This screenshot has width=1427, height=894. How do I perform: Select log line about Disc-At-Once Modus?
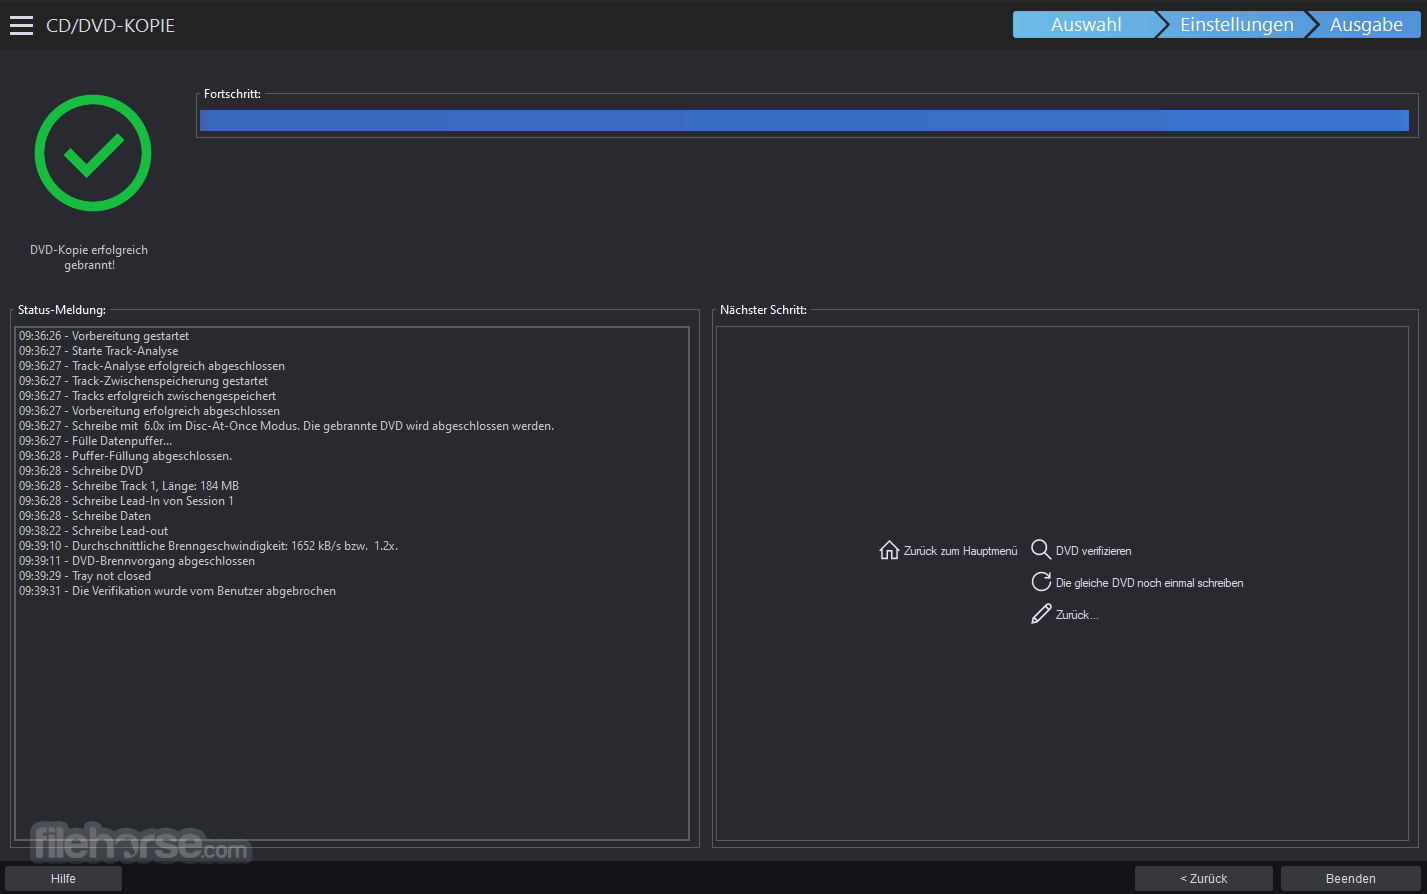point(286,426)
